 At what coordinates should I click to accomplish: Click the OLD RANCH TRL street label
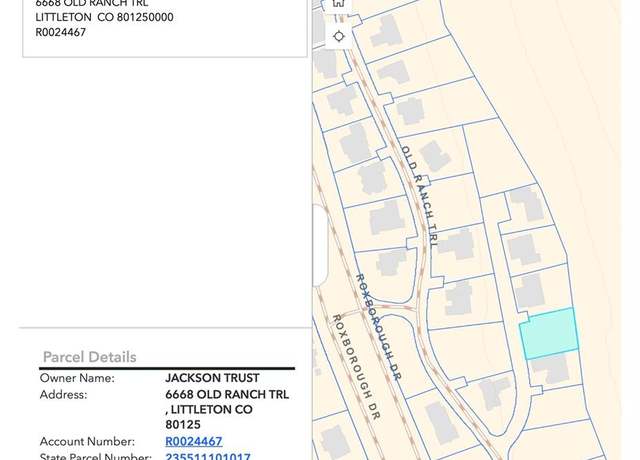(419, 197)
